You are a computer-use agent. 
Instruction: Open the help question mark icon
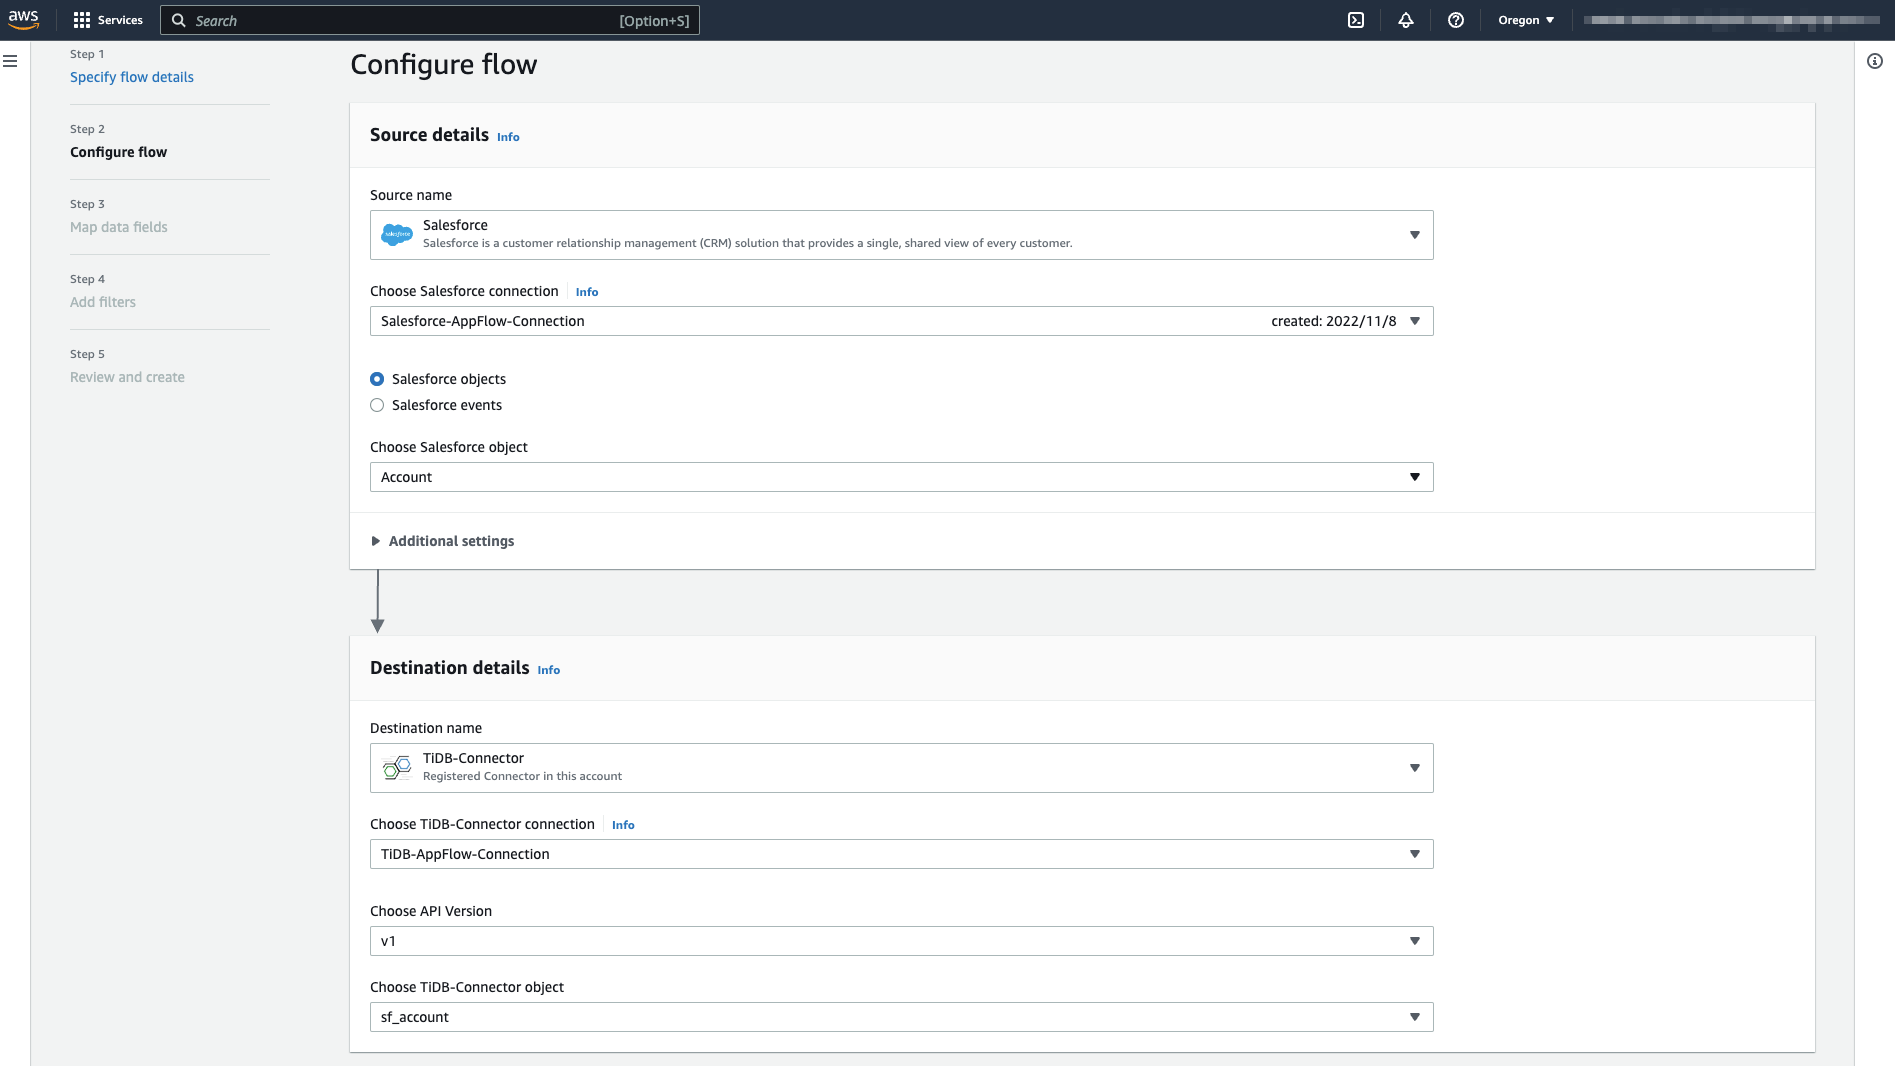[1456, 20]
